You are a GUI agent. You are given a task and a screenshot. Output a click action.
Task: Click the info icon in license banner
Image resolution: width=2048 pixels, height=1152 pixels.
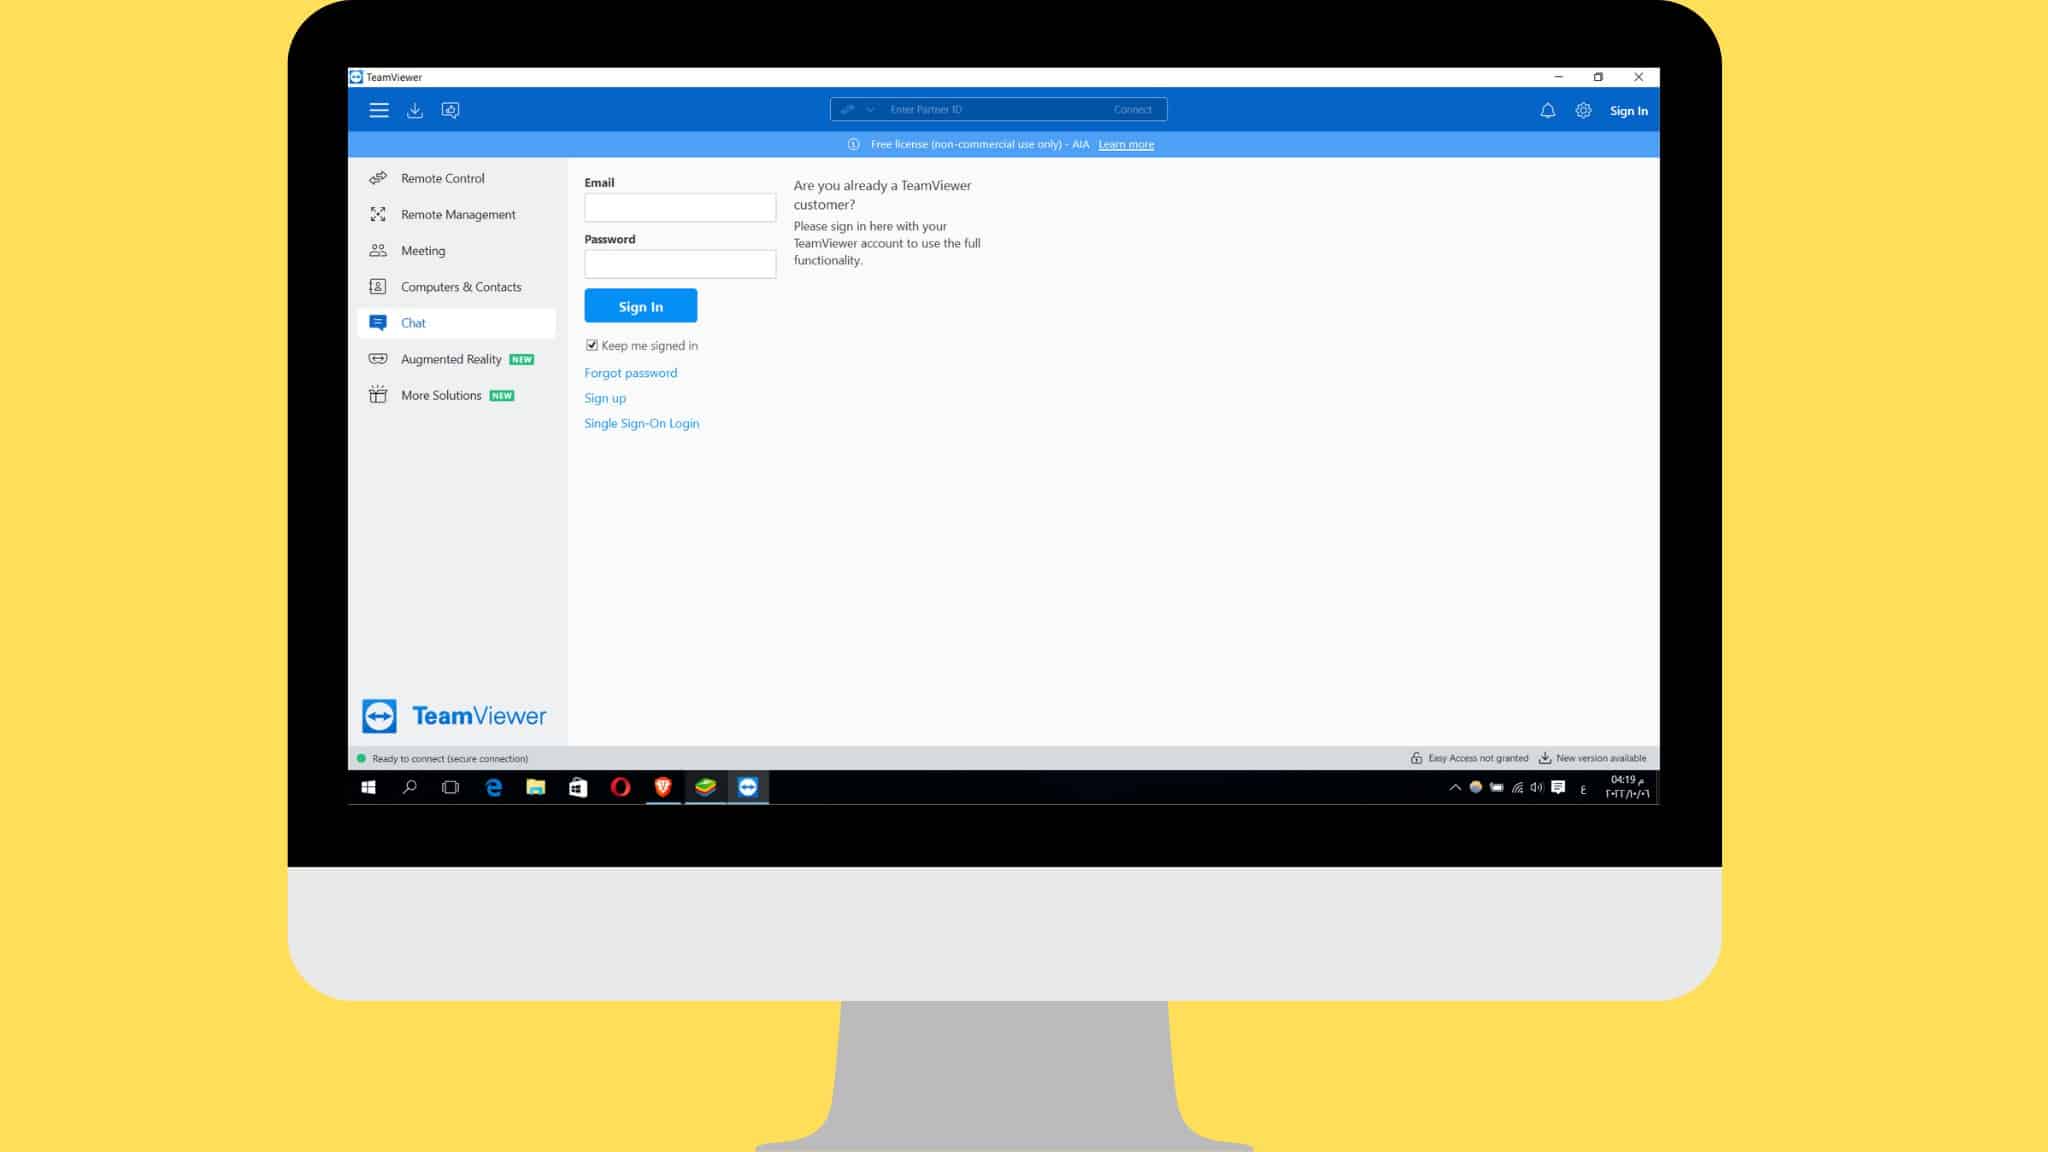[x=853, y=144]
